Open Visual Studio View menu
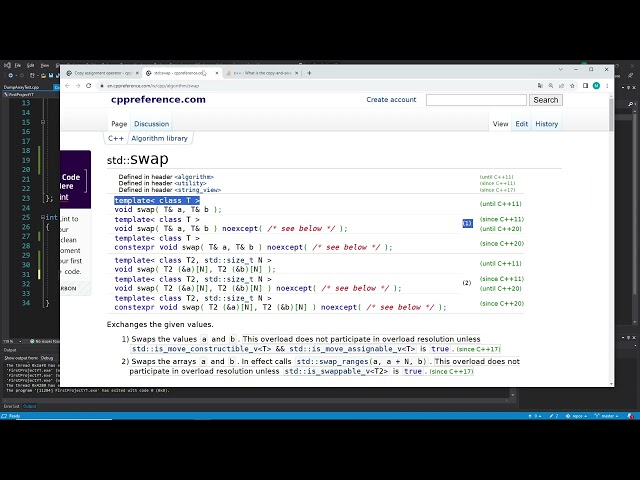This screenshot has height=480, width=640. tap(45, 65)
